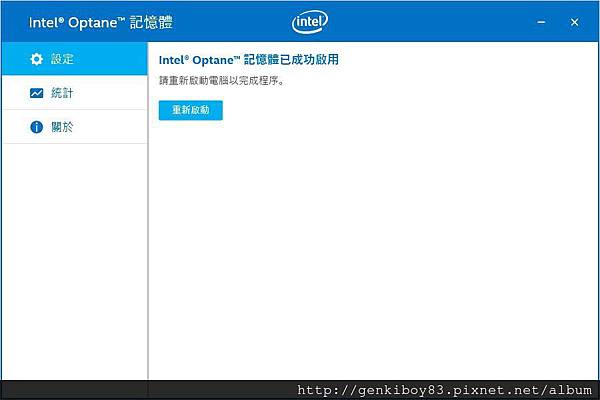Click the gear icon beside 設定
Viewport: 600px width, 400px height.
[x=36, y=59]
